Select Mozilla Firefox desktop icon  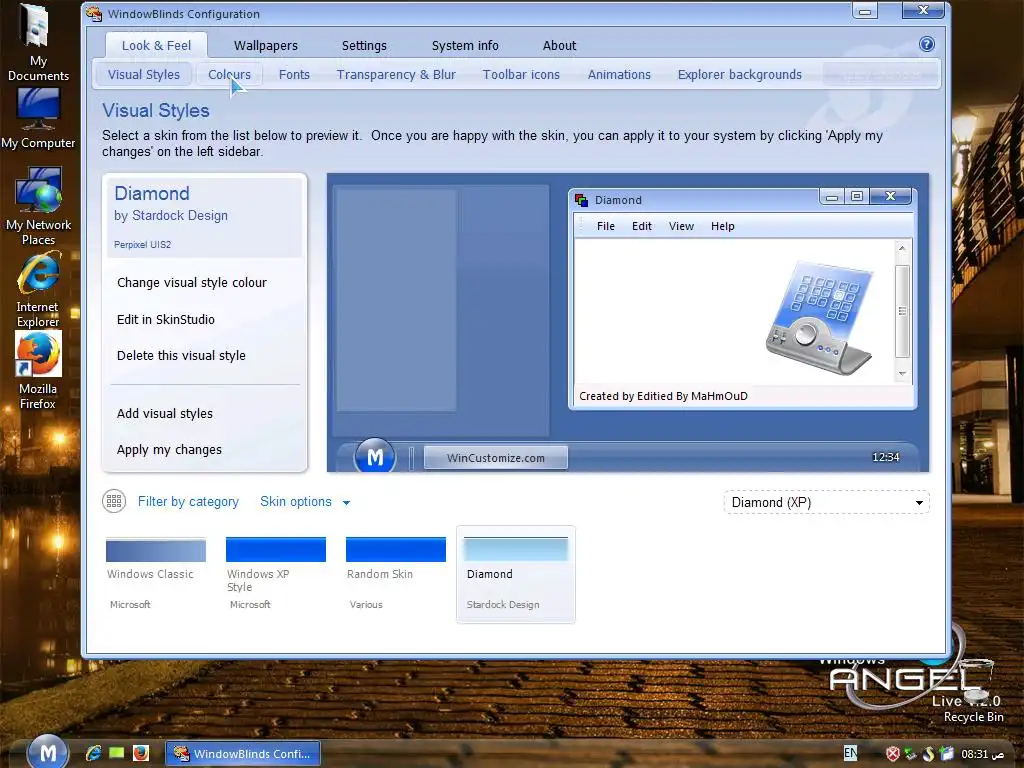pyautogui.click(x=38, y=370)
